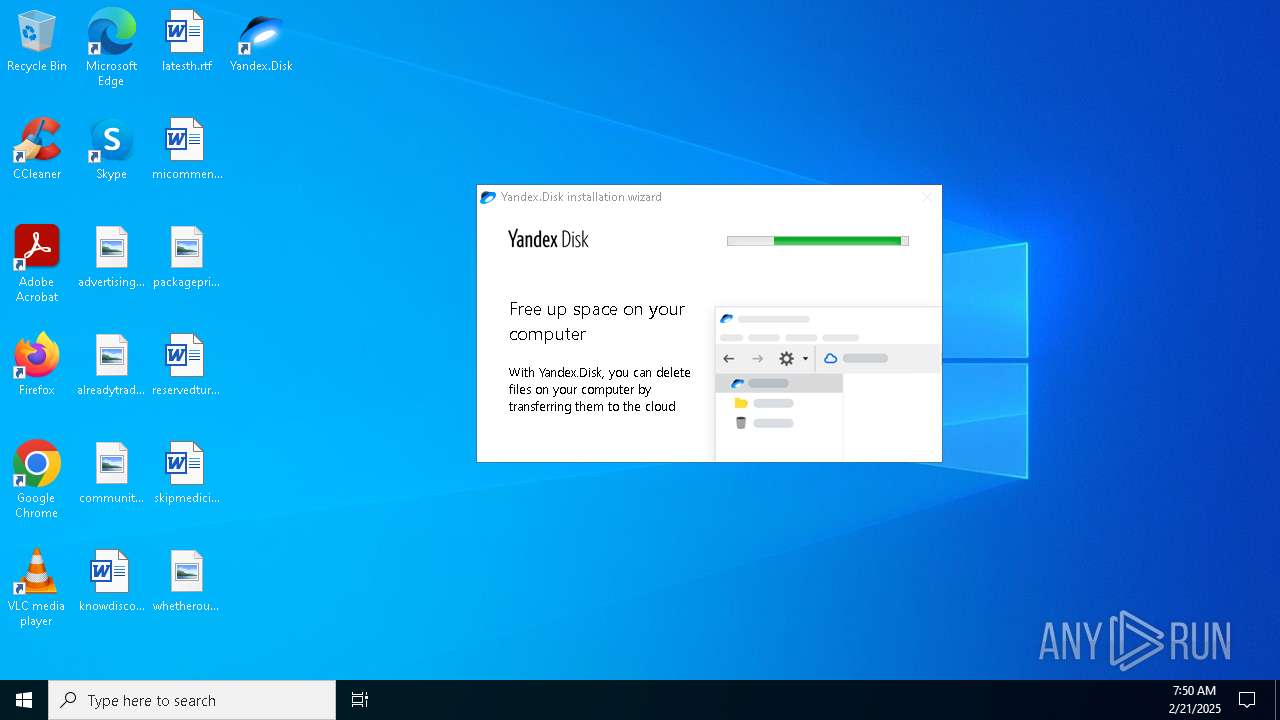Select the skipmedici... Word document
The height and width of the screenshot is (720, 1280).
[x=186, y=474]
